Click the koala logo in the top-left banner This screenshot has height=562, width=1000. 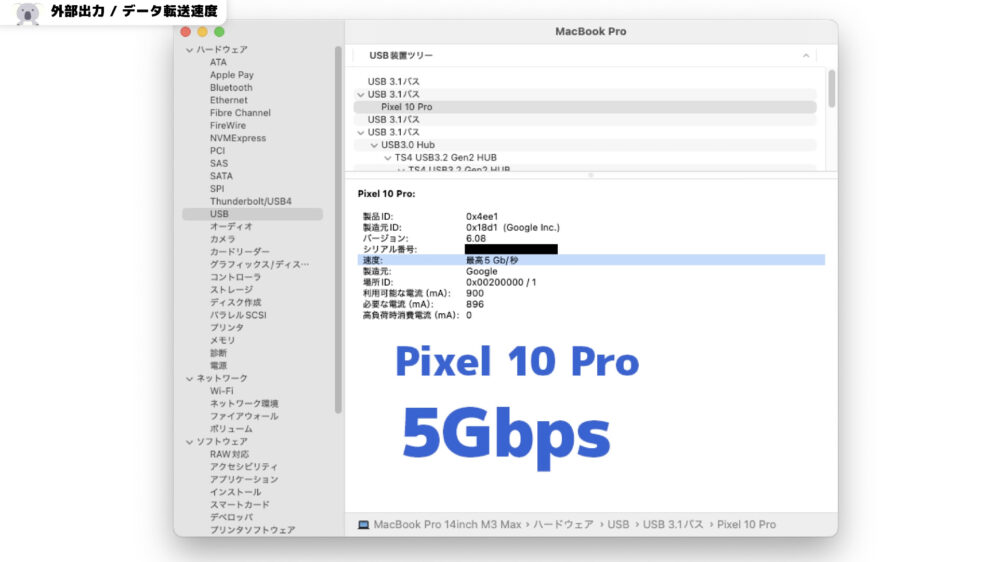(27, 14)
